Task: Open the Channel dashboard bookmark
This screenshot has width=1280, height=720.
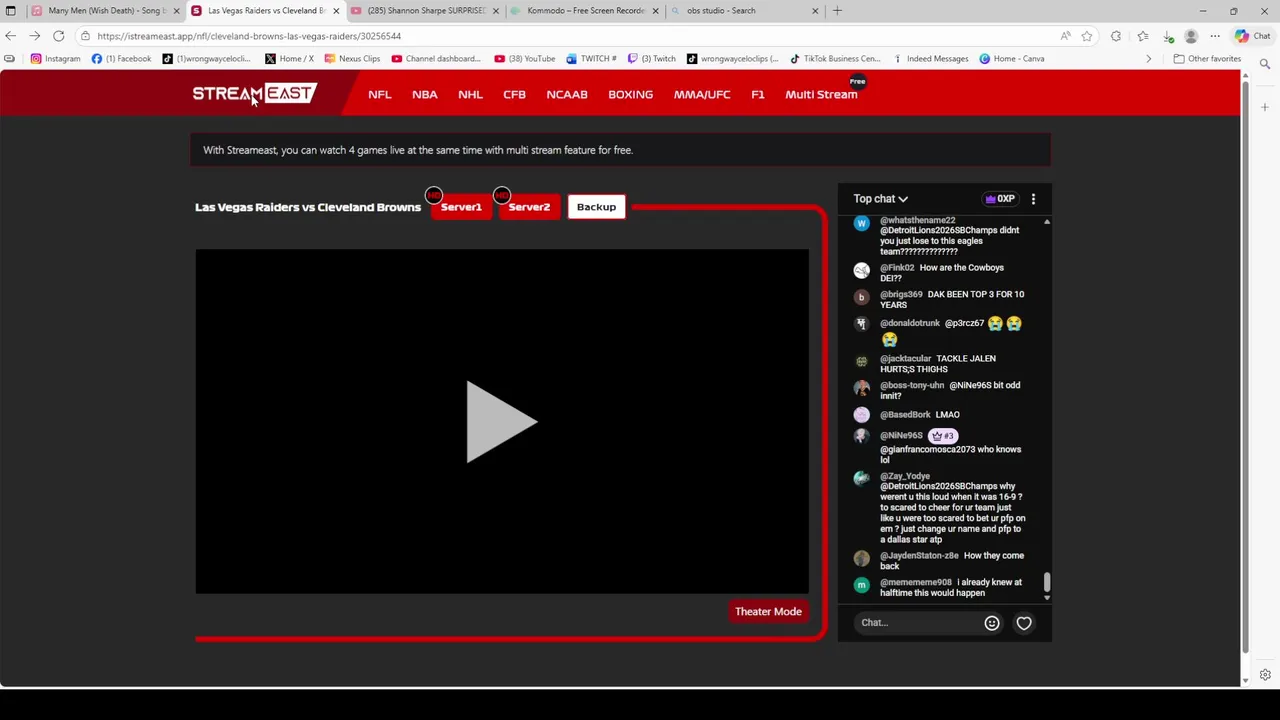Action: pos(436,59)
